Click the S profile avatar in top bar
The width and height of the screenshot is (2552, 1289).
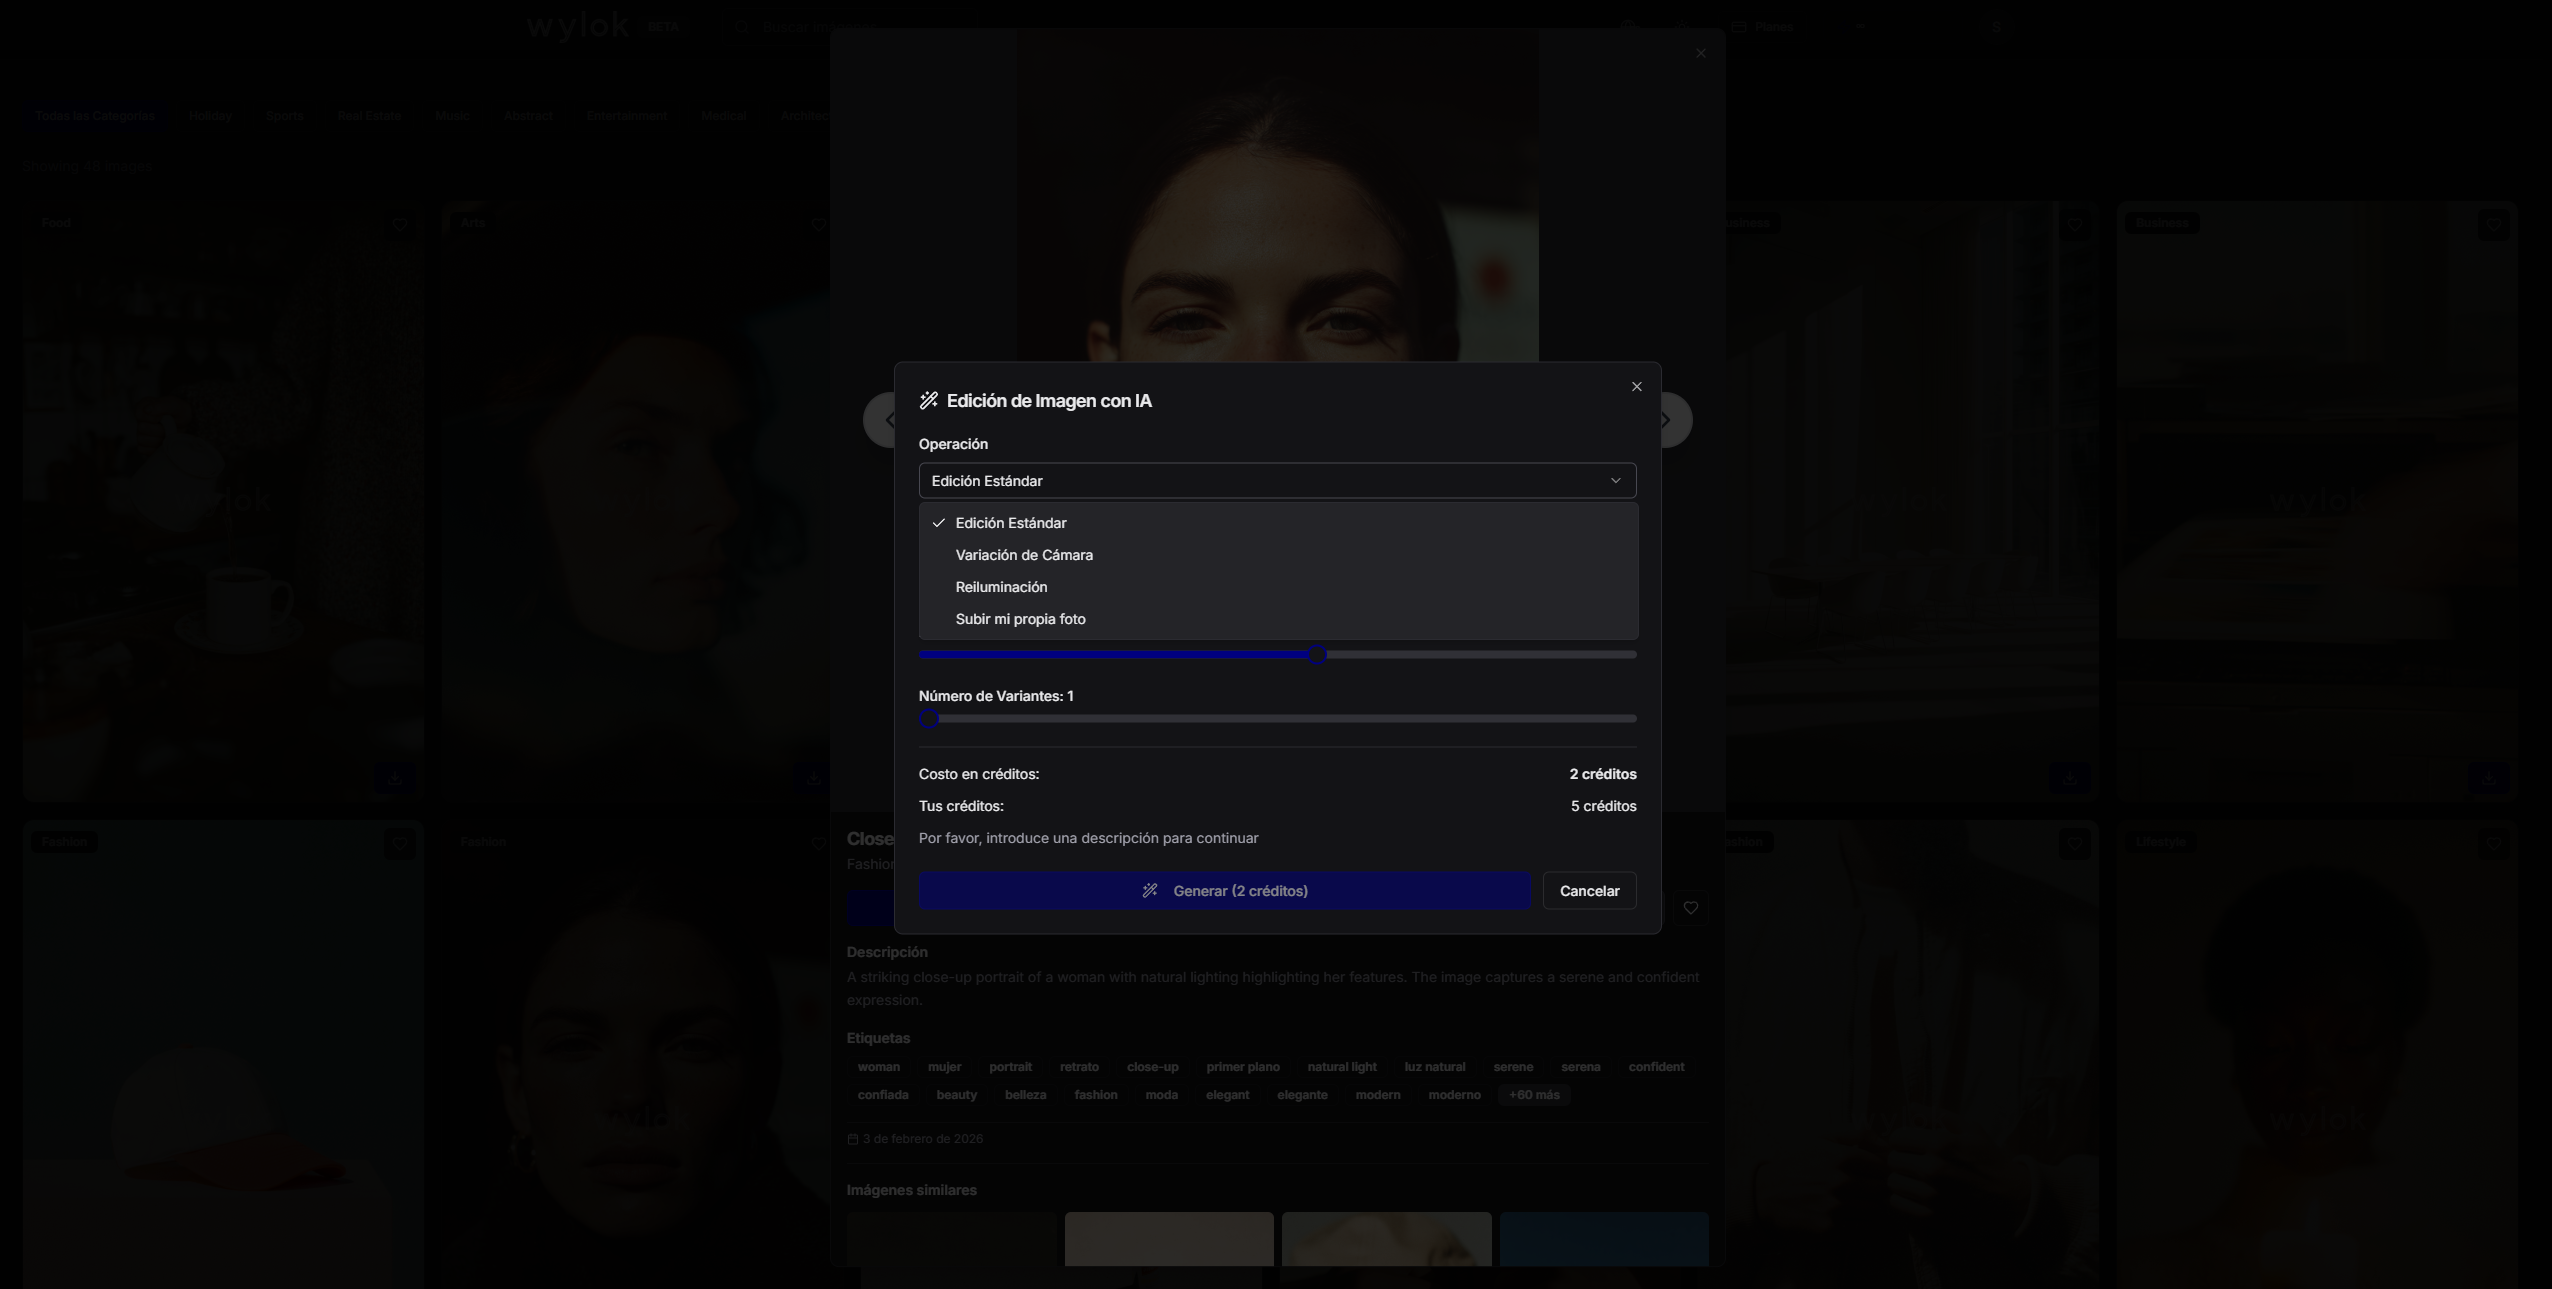click(1996, 26)
